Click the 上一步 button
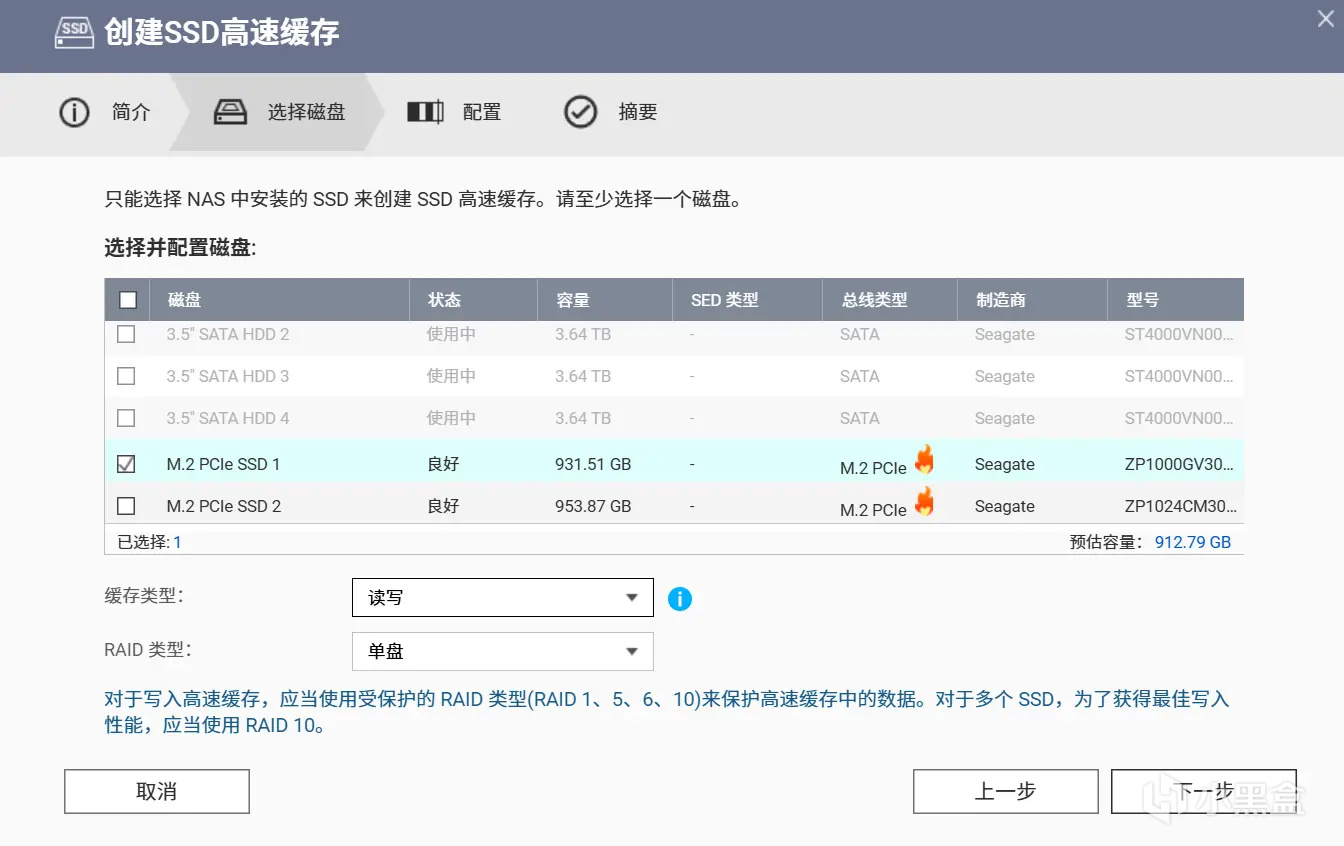1344x846 pixels. point(1005,792)
